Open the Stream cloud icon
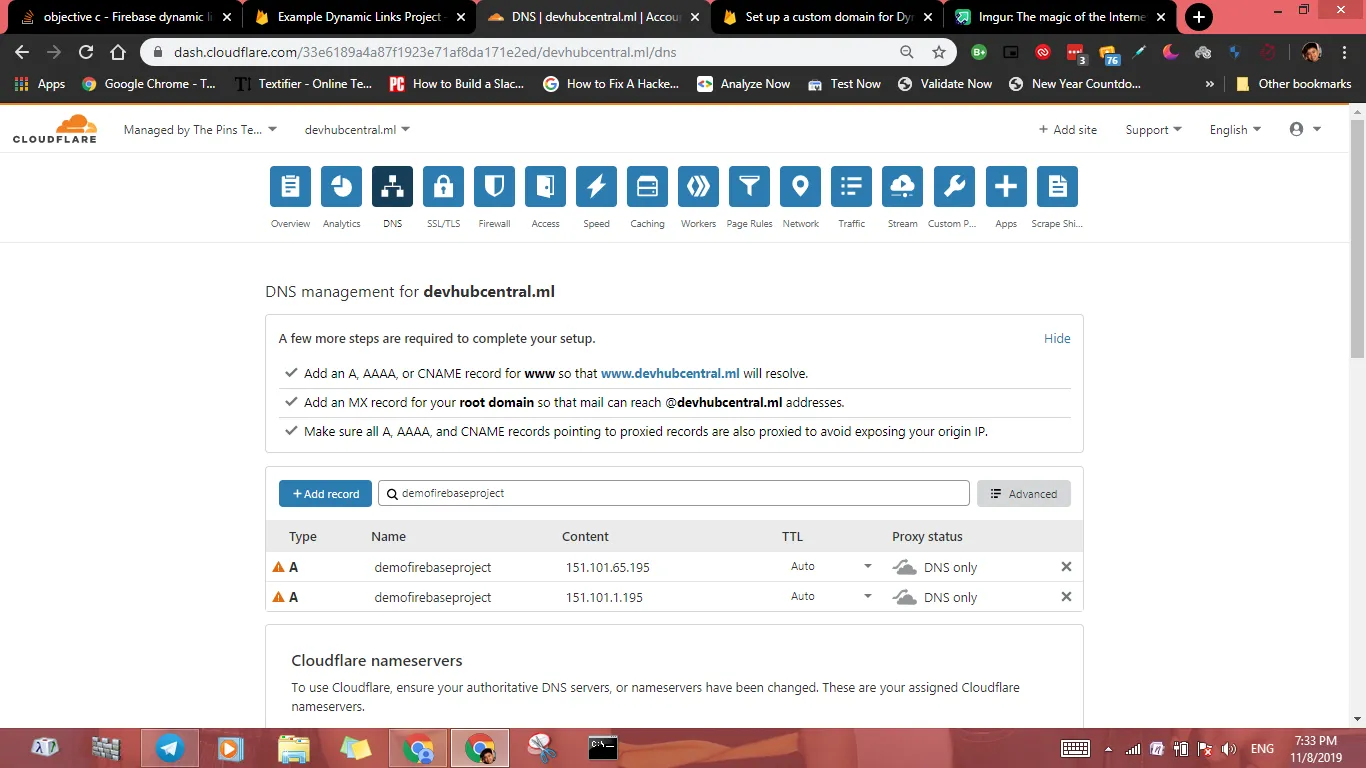The height and width of the screenshot is (768, 1366). [x=902, y=187]
